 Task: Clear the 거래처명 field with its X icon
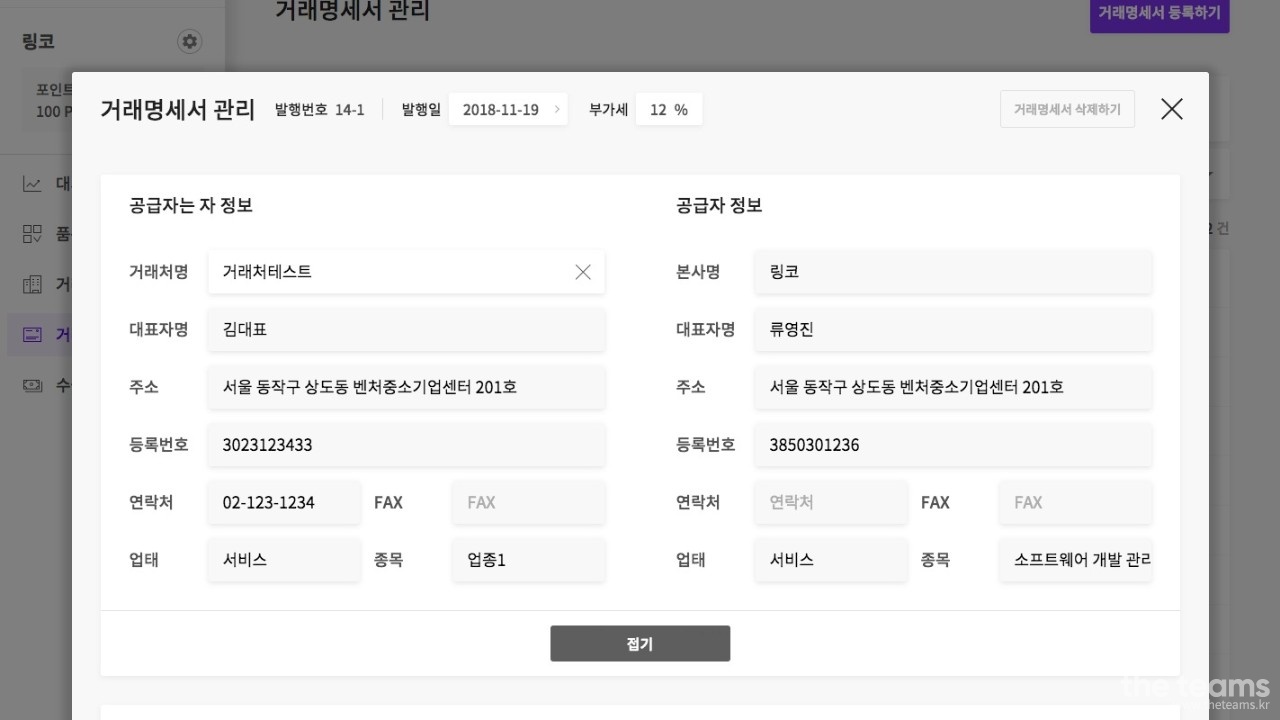click(x=583, y=272)
